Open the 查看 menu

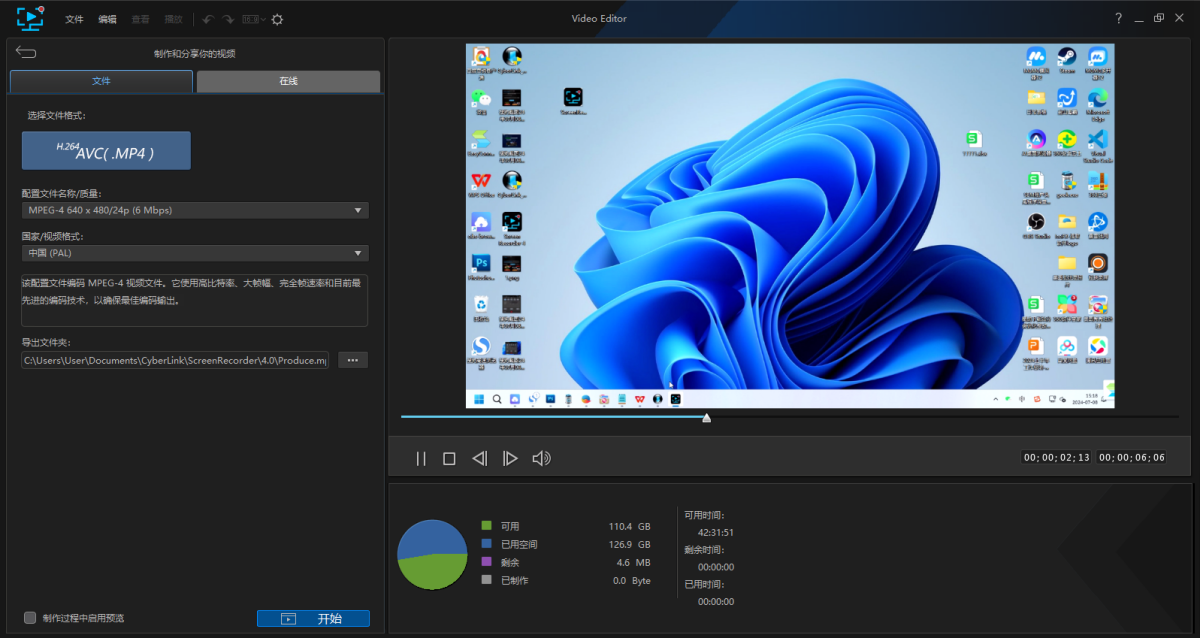140,19
